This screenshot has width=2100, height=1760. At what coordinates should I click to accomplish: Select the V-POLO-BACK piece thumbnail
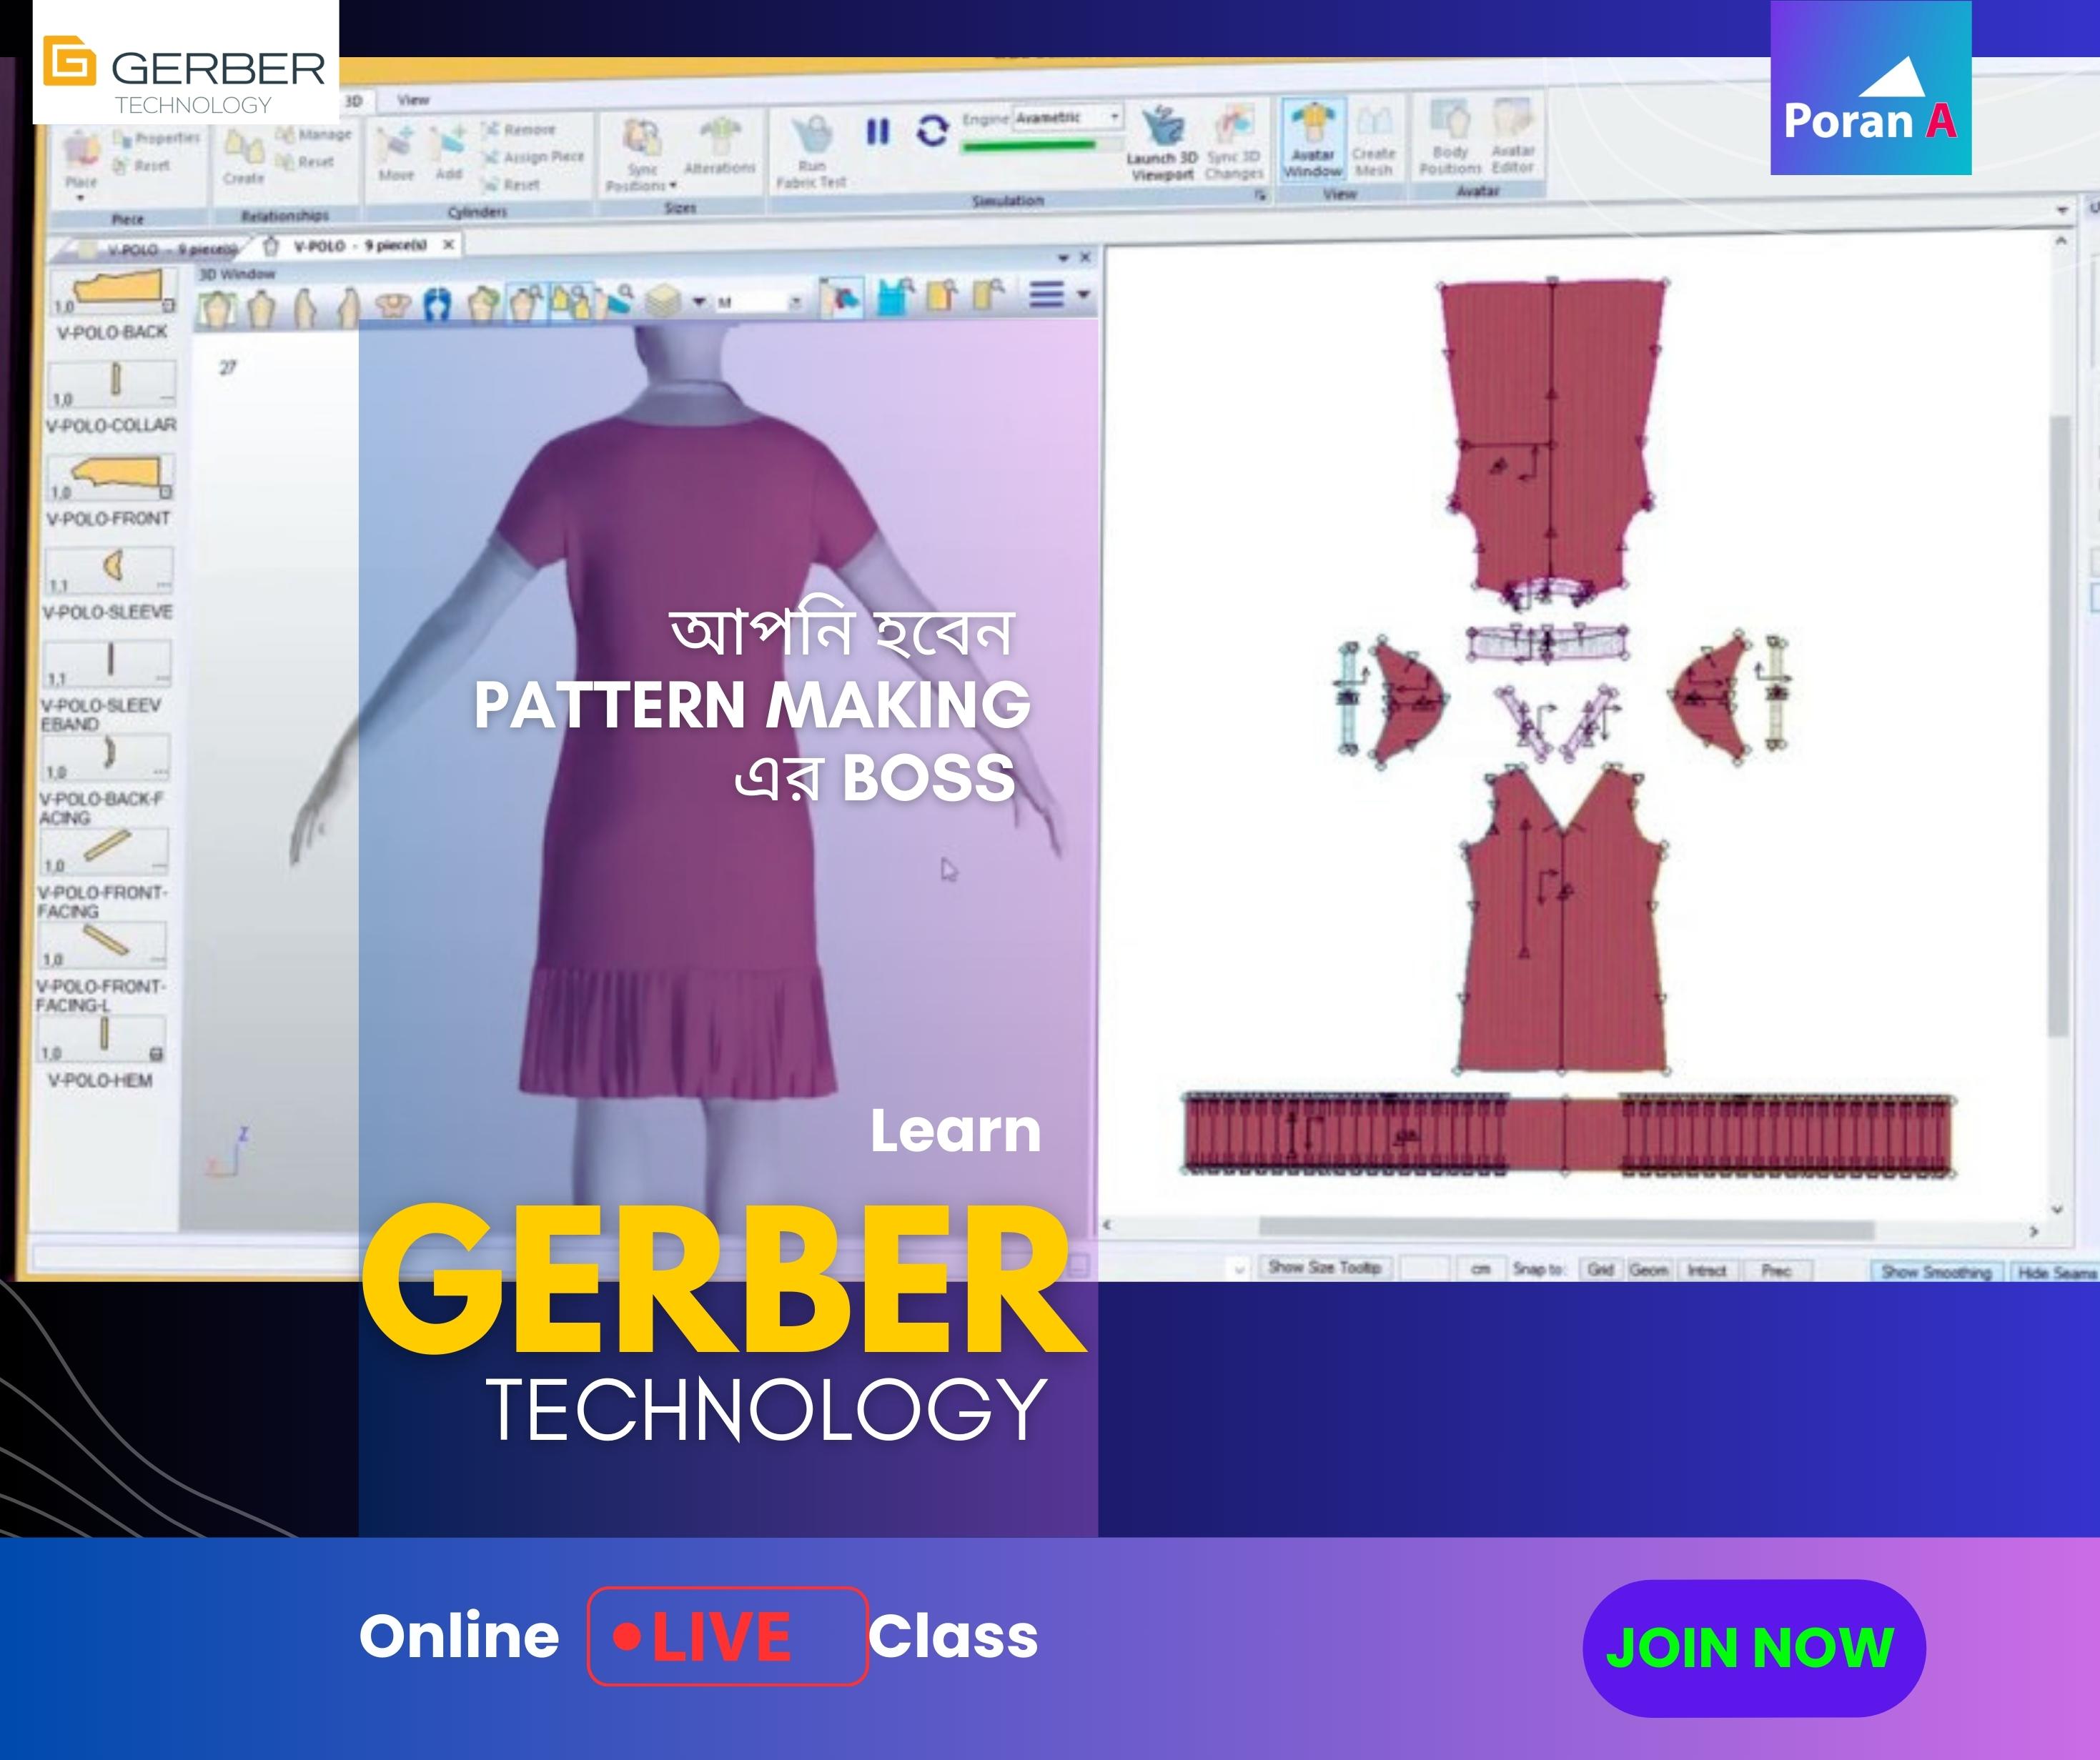pyautogui.click(x=114, y=291)
